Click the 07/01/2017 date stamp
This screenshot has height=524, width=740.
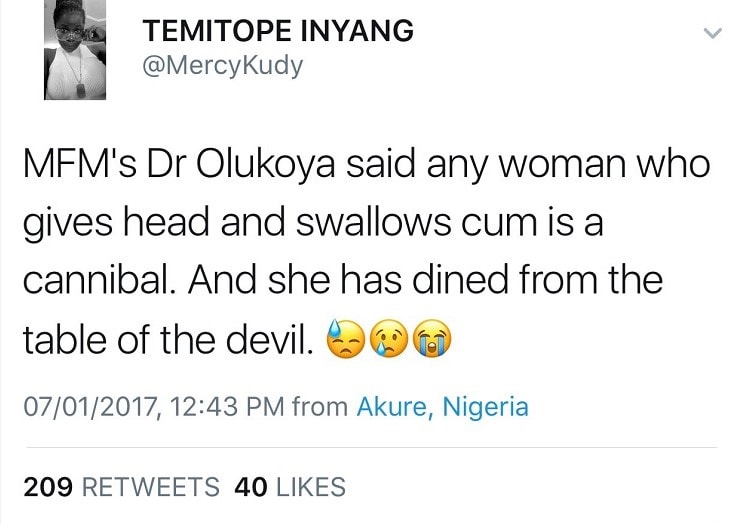(86, 407)
